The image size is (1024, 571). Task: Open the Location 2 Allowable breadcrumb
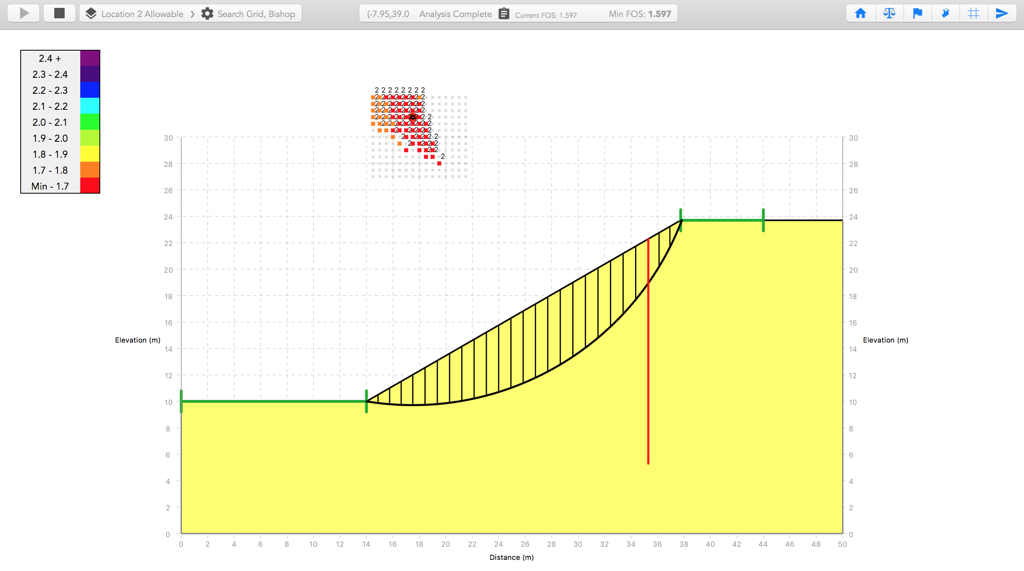tap(142, 14)
